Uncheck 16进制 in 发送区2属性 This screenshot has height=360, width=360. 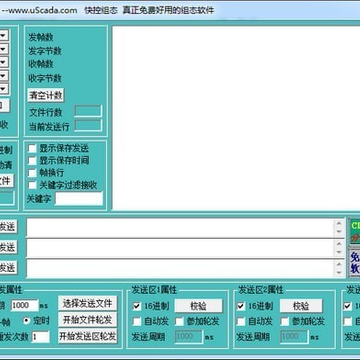click(241, 306)
